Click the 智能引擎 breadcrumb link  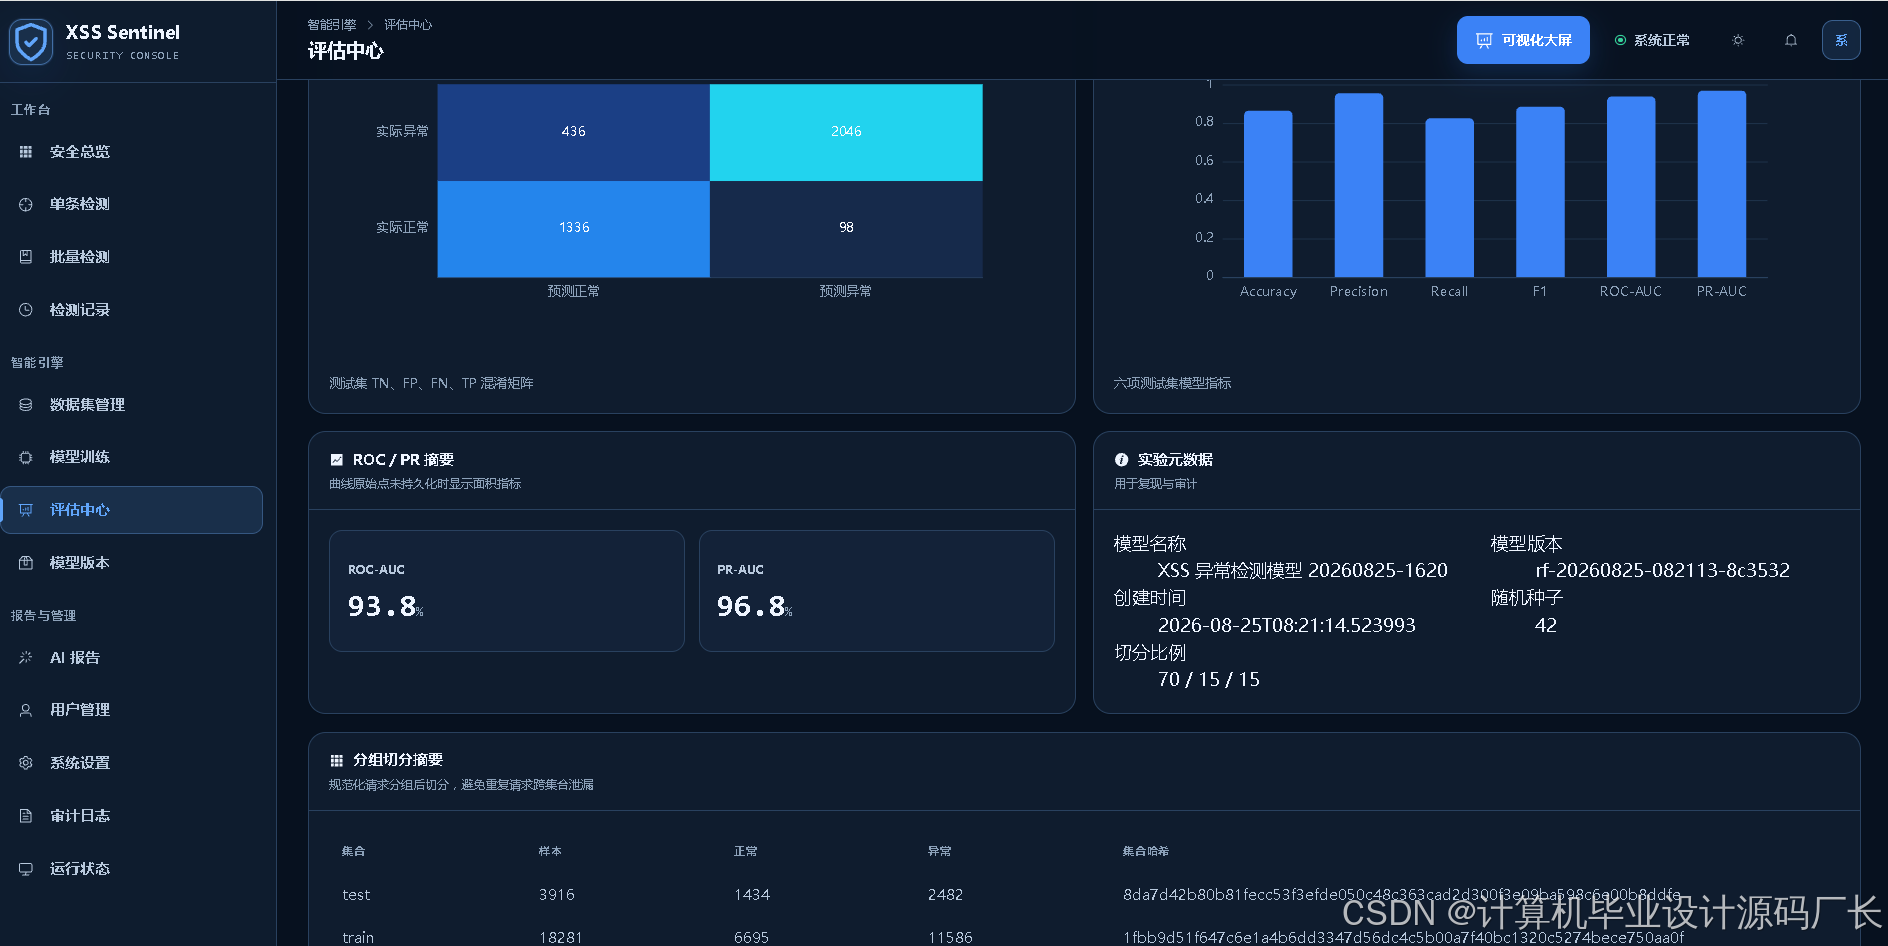[x=332, y=25]
